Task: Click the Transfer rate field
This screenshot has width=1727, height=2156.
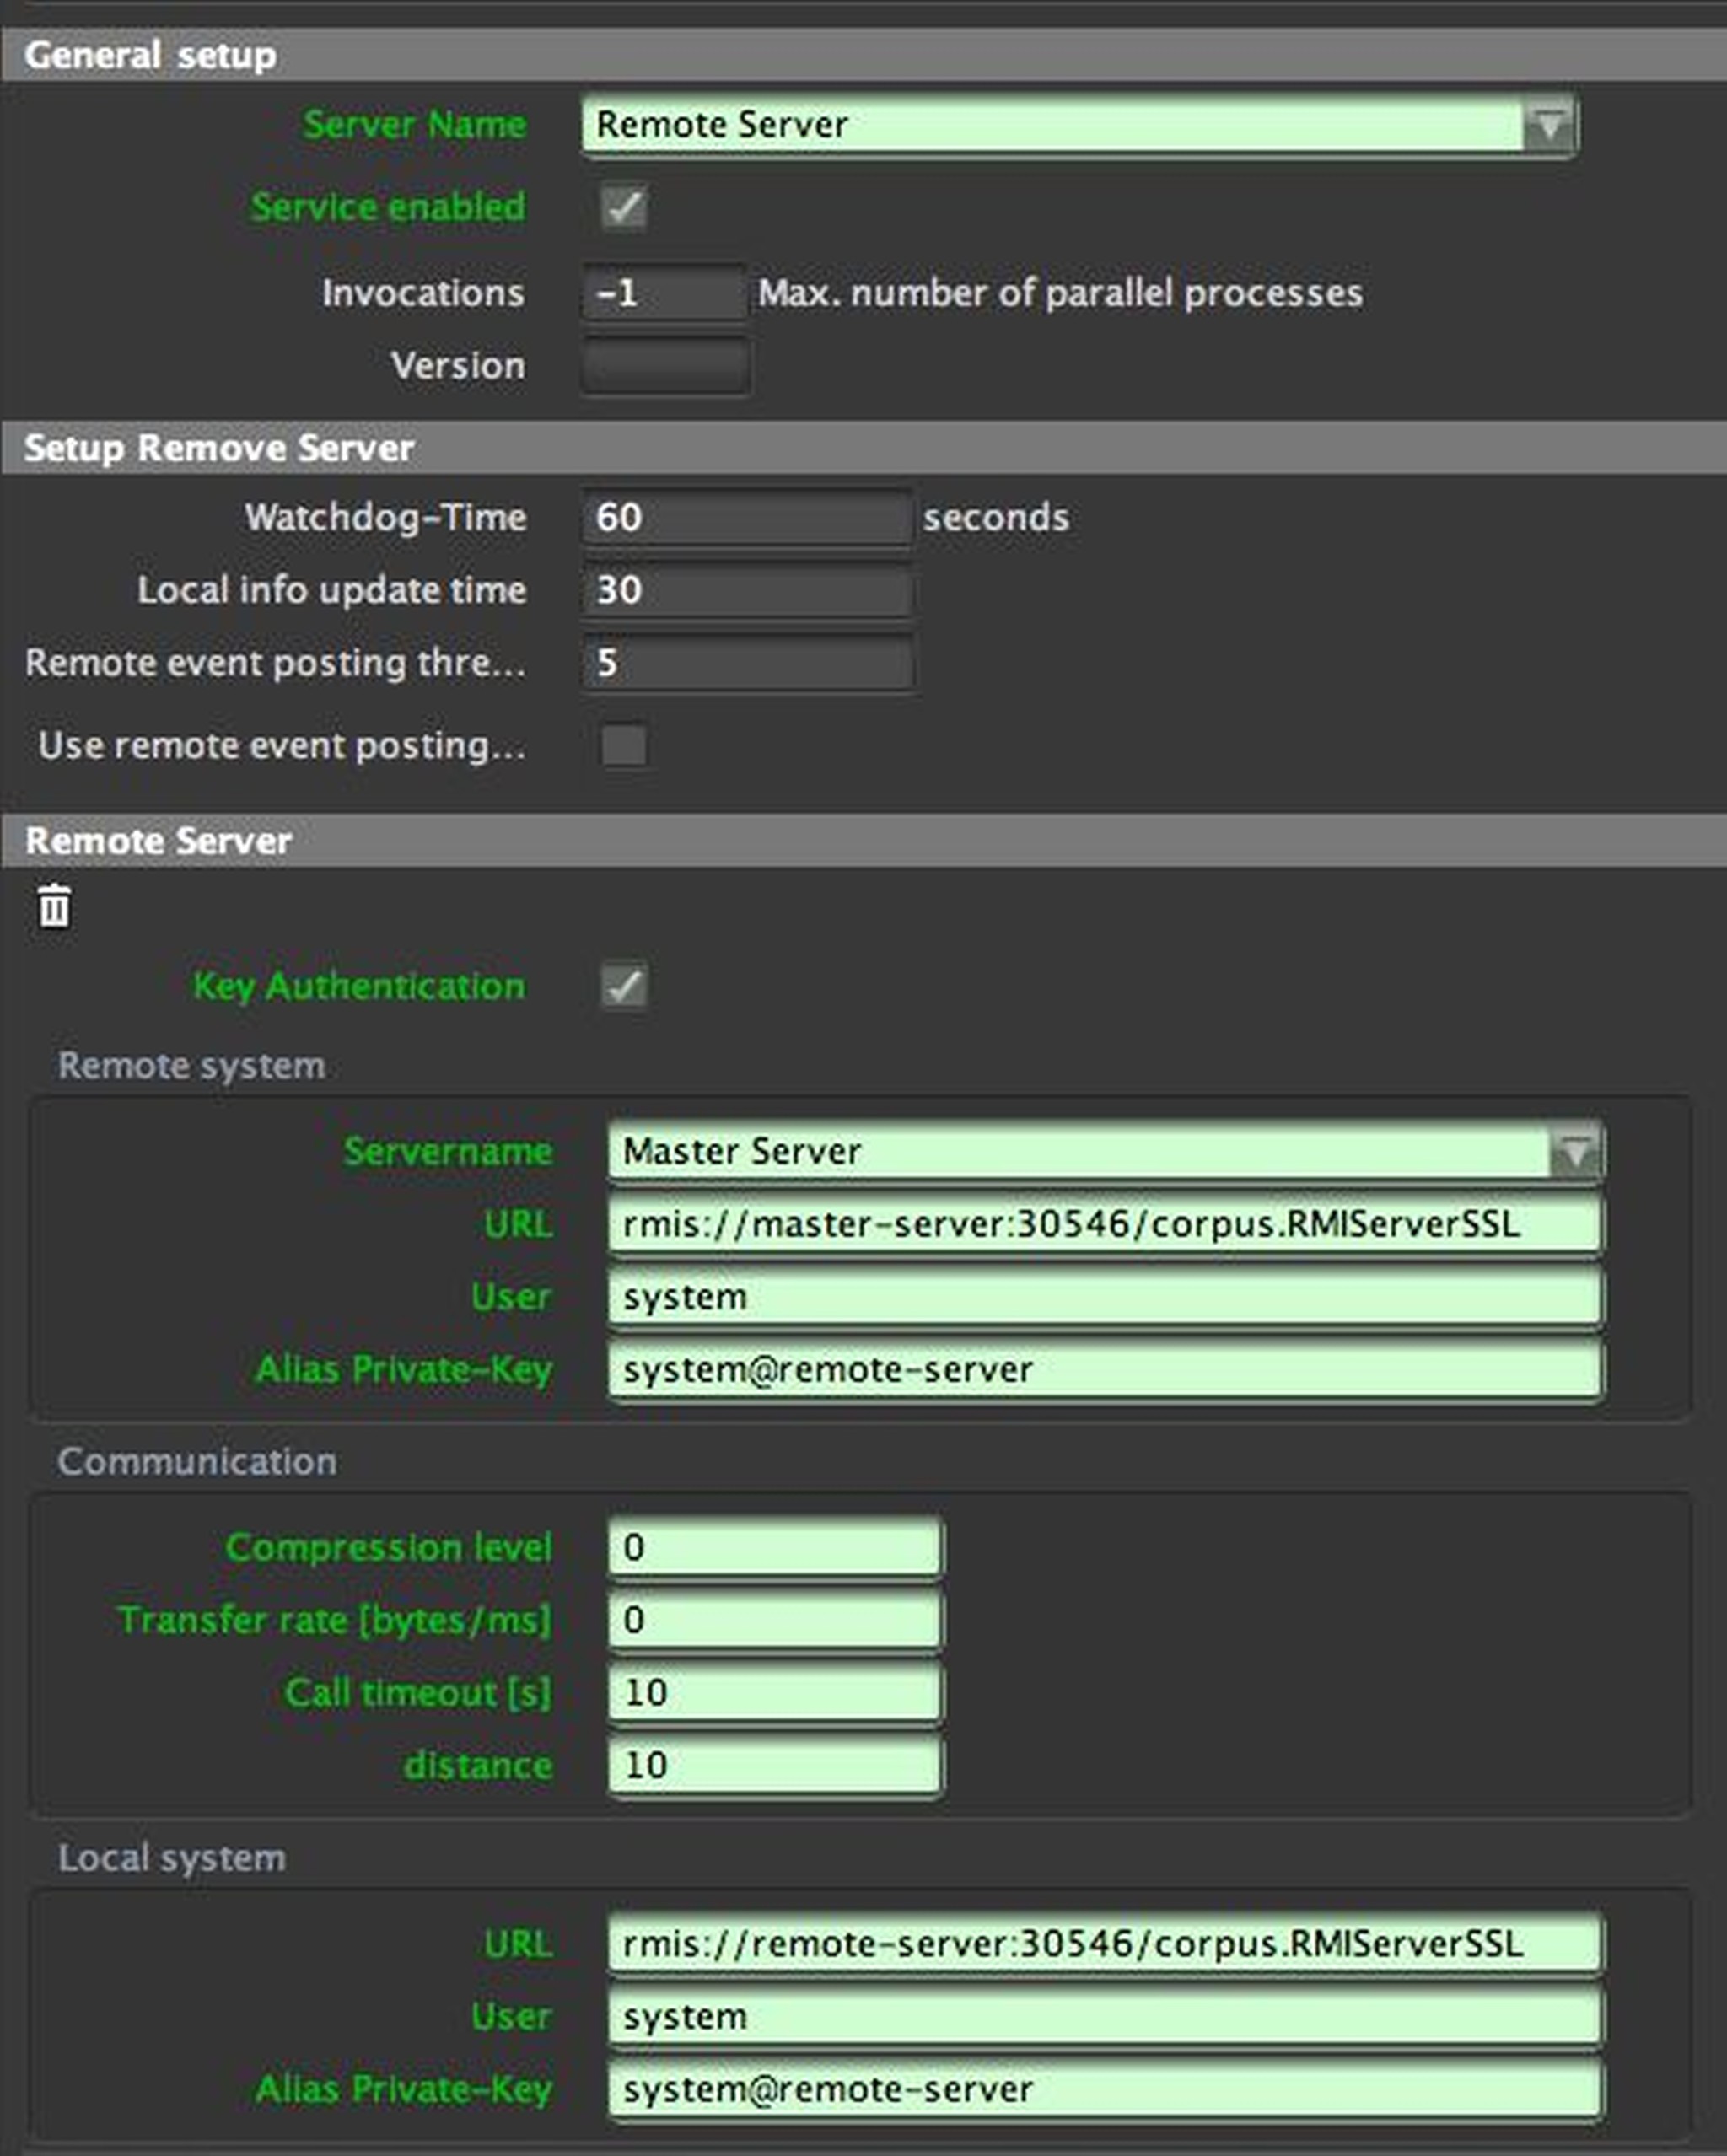Action: [774, 1620]
